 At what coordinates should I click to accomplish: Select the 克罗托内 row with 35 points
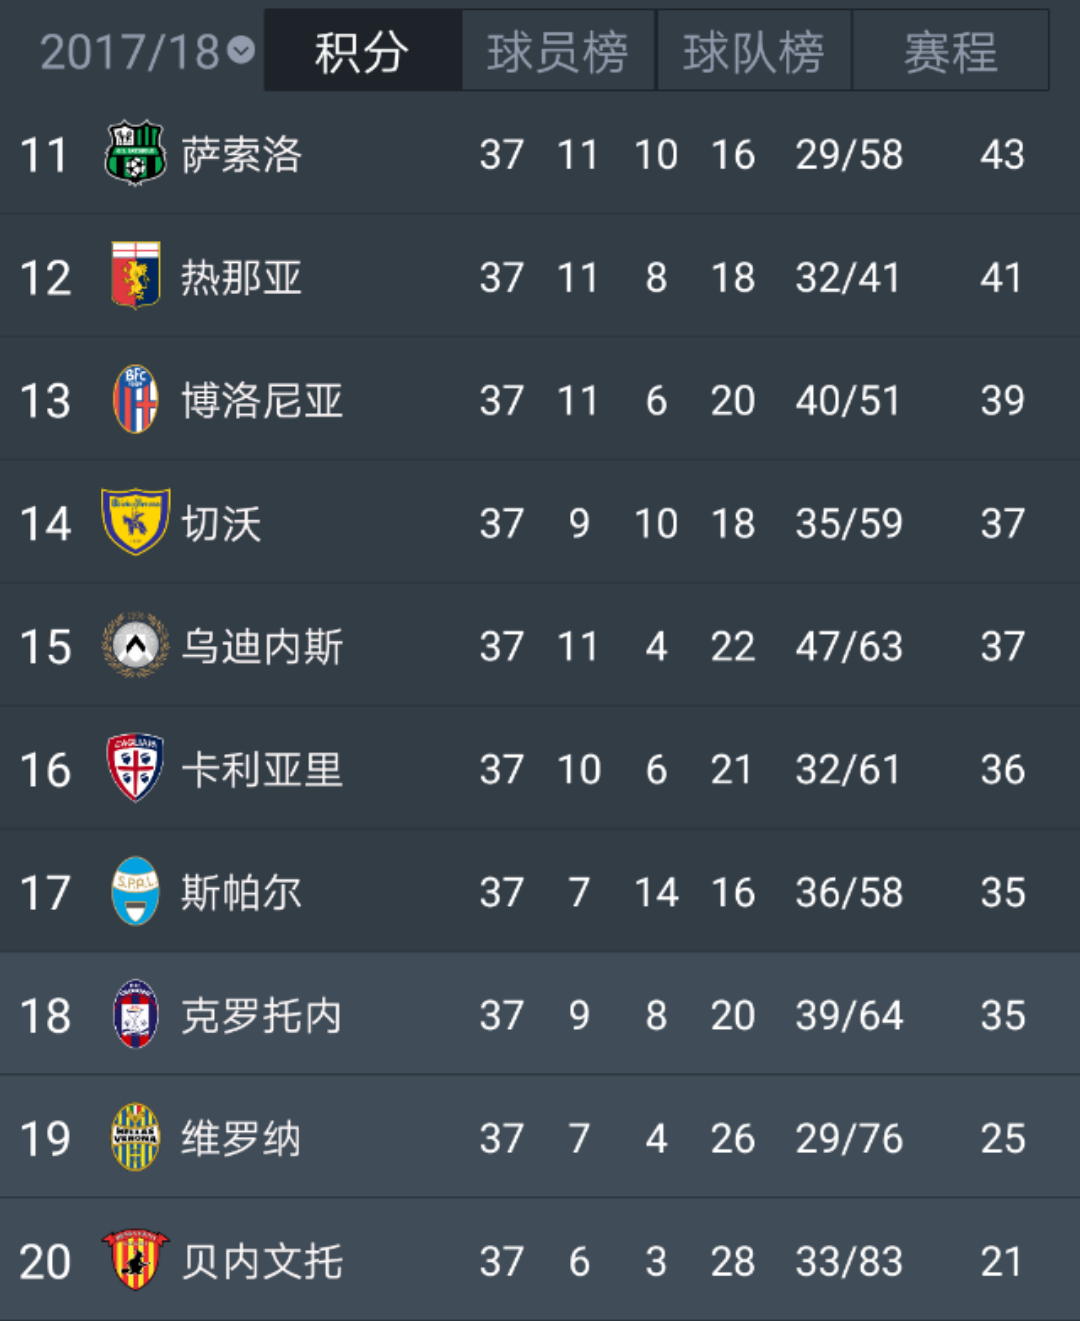540,1015
